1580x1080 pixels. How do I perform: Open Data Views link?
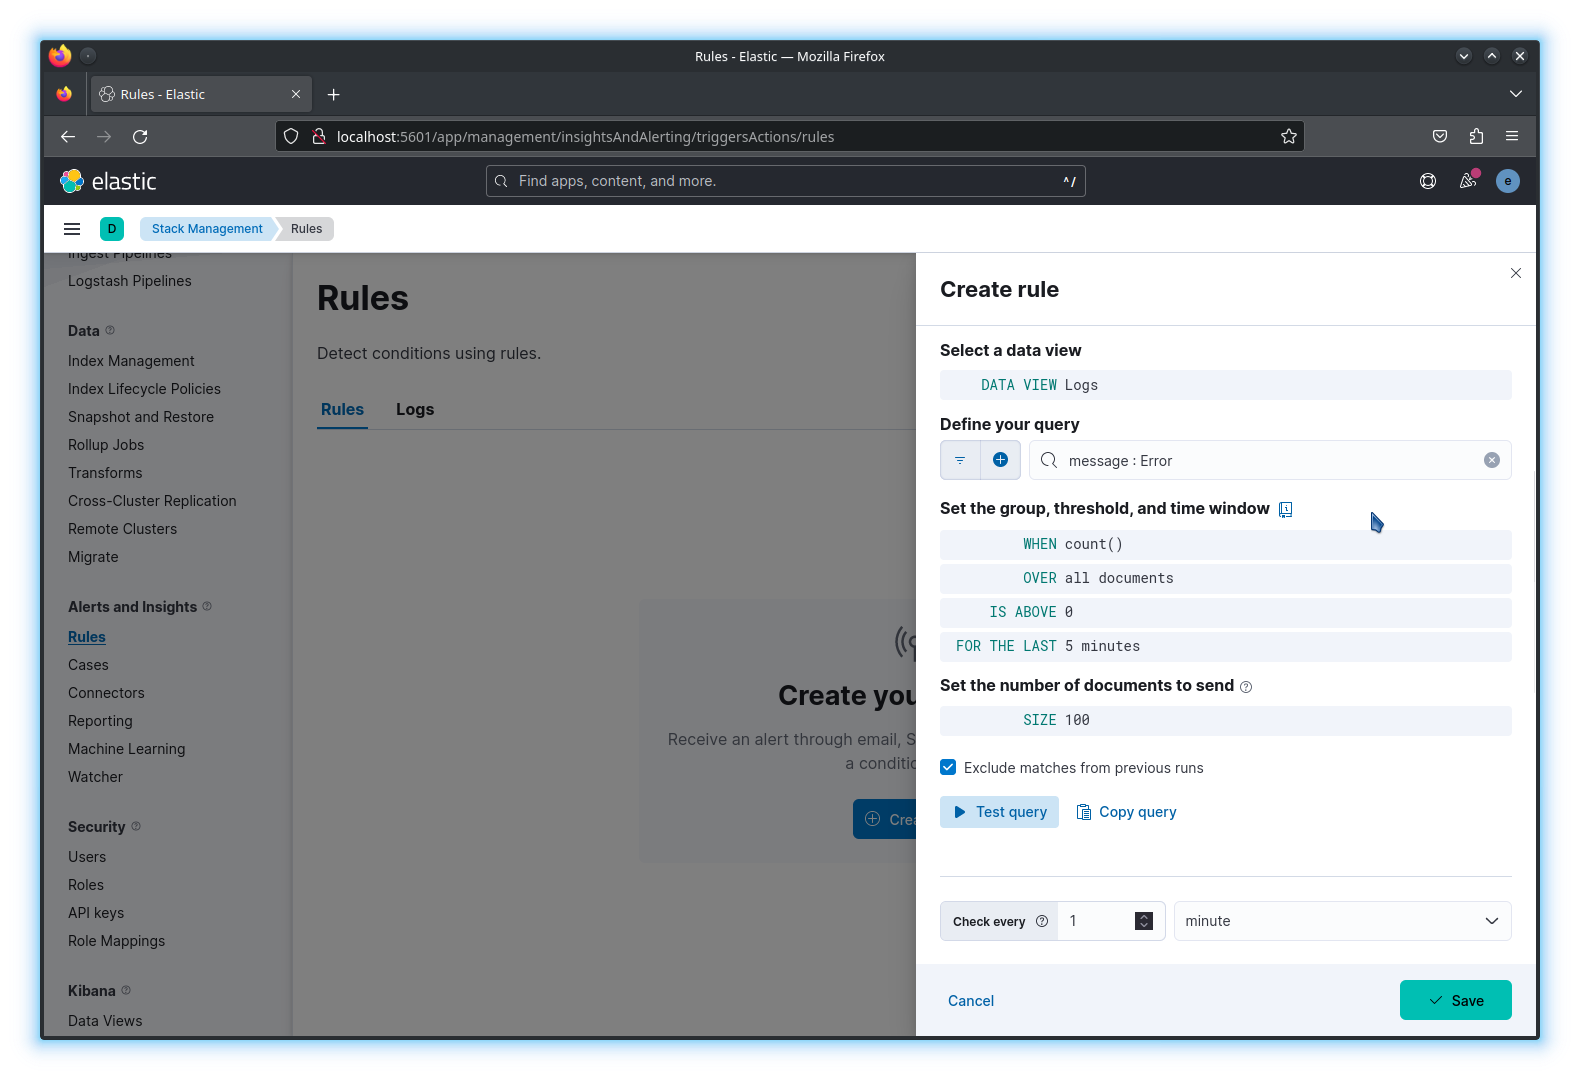pos(105,1021)
